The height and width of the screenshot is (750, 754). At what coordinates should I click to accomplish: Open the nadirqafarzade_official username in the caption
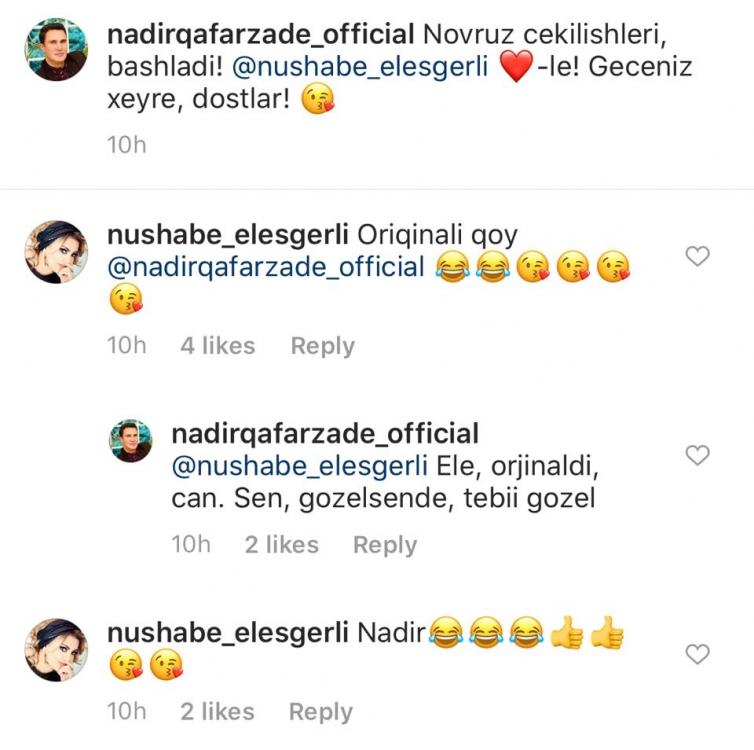click(260, 35)
